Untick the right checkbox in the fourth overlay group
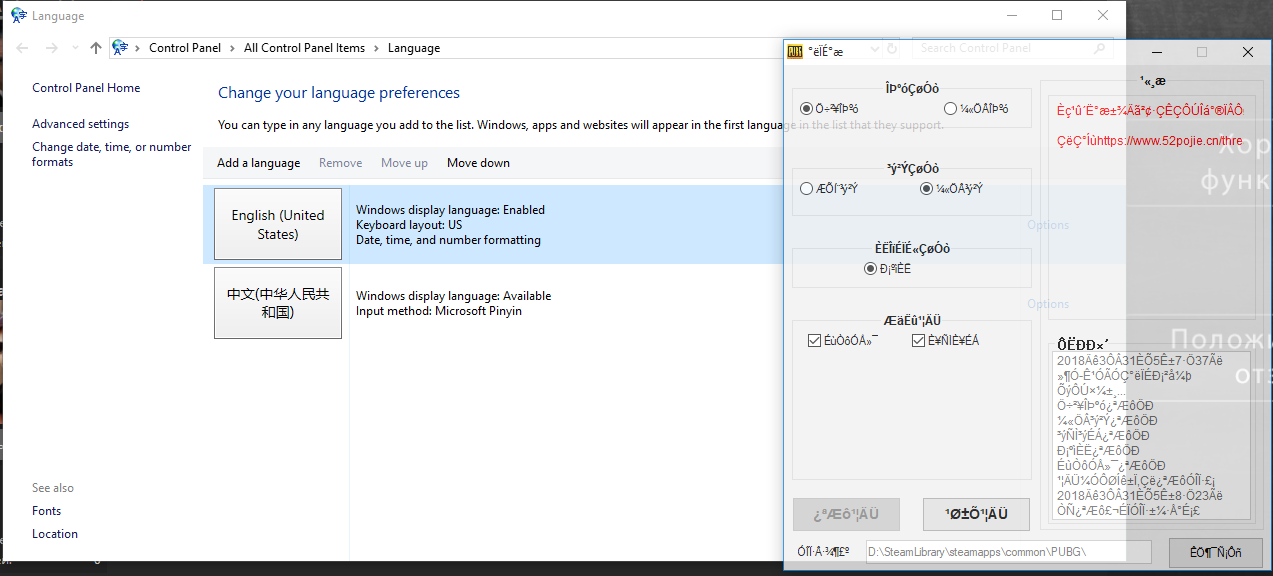This screenshot has height=576, width=1273. point(919,341)
